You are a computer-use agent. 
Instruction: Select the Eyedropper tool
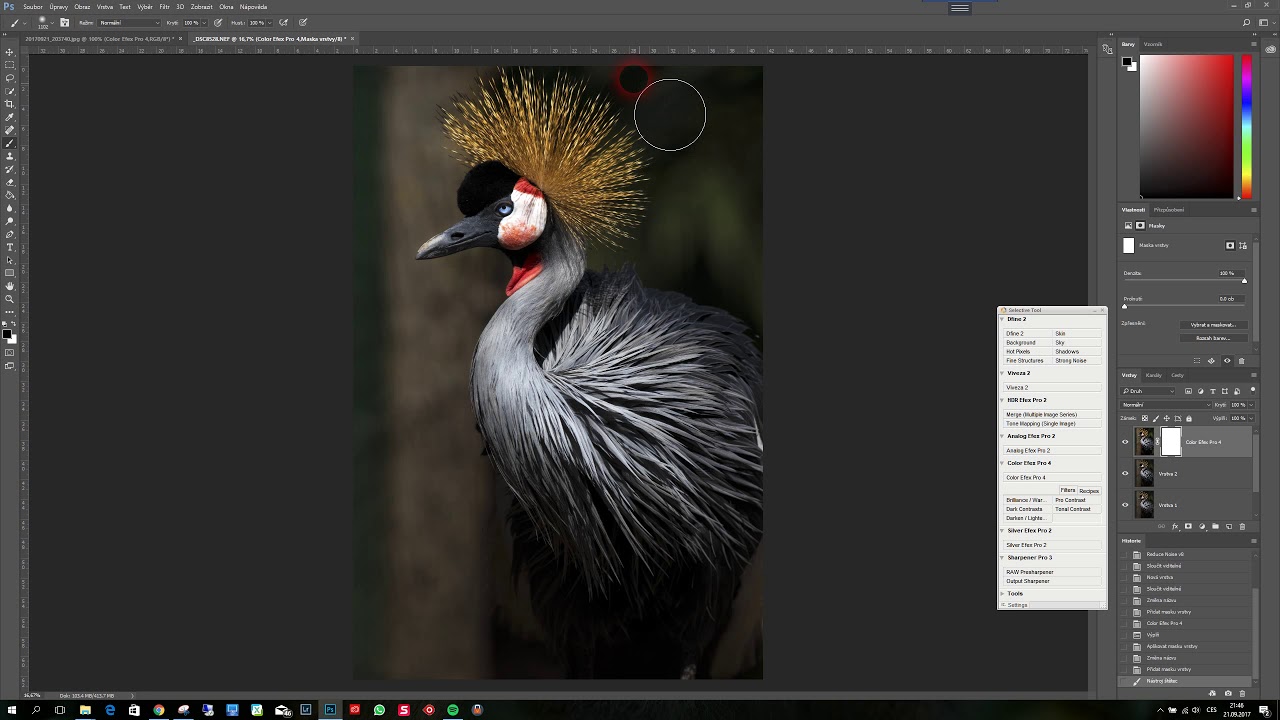pyautogui.click(x=10, y=117)
